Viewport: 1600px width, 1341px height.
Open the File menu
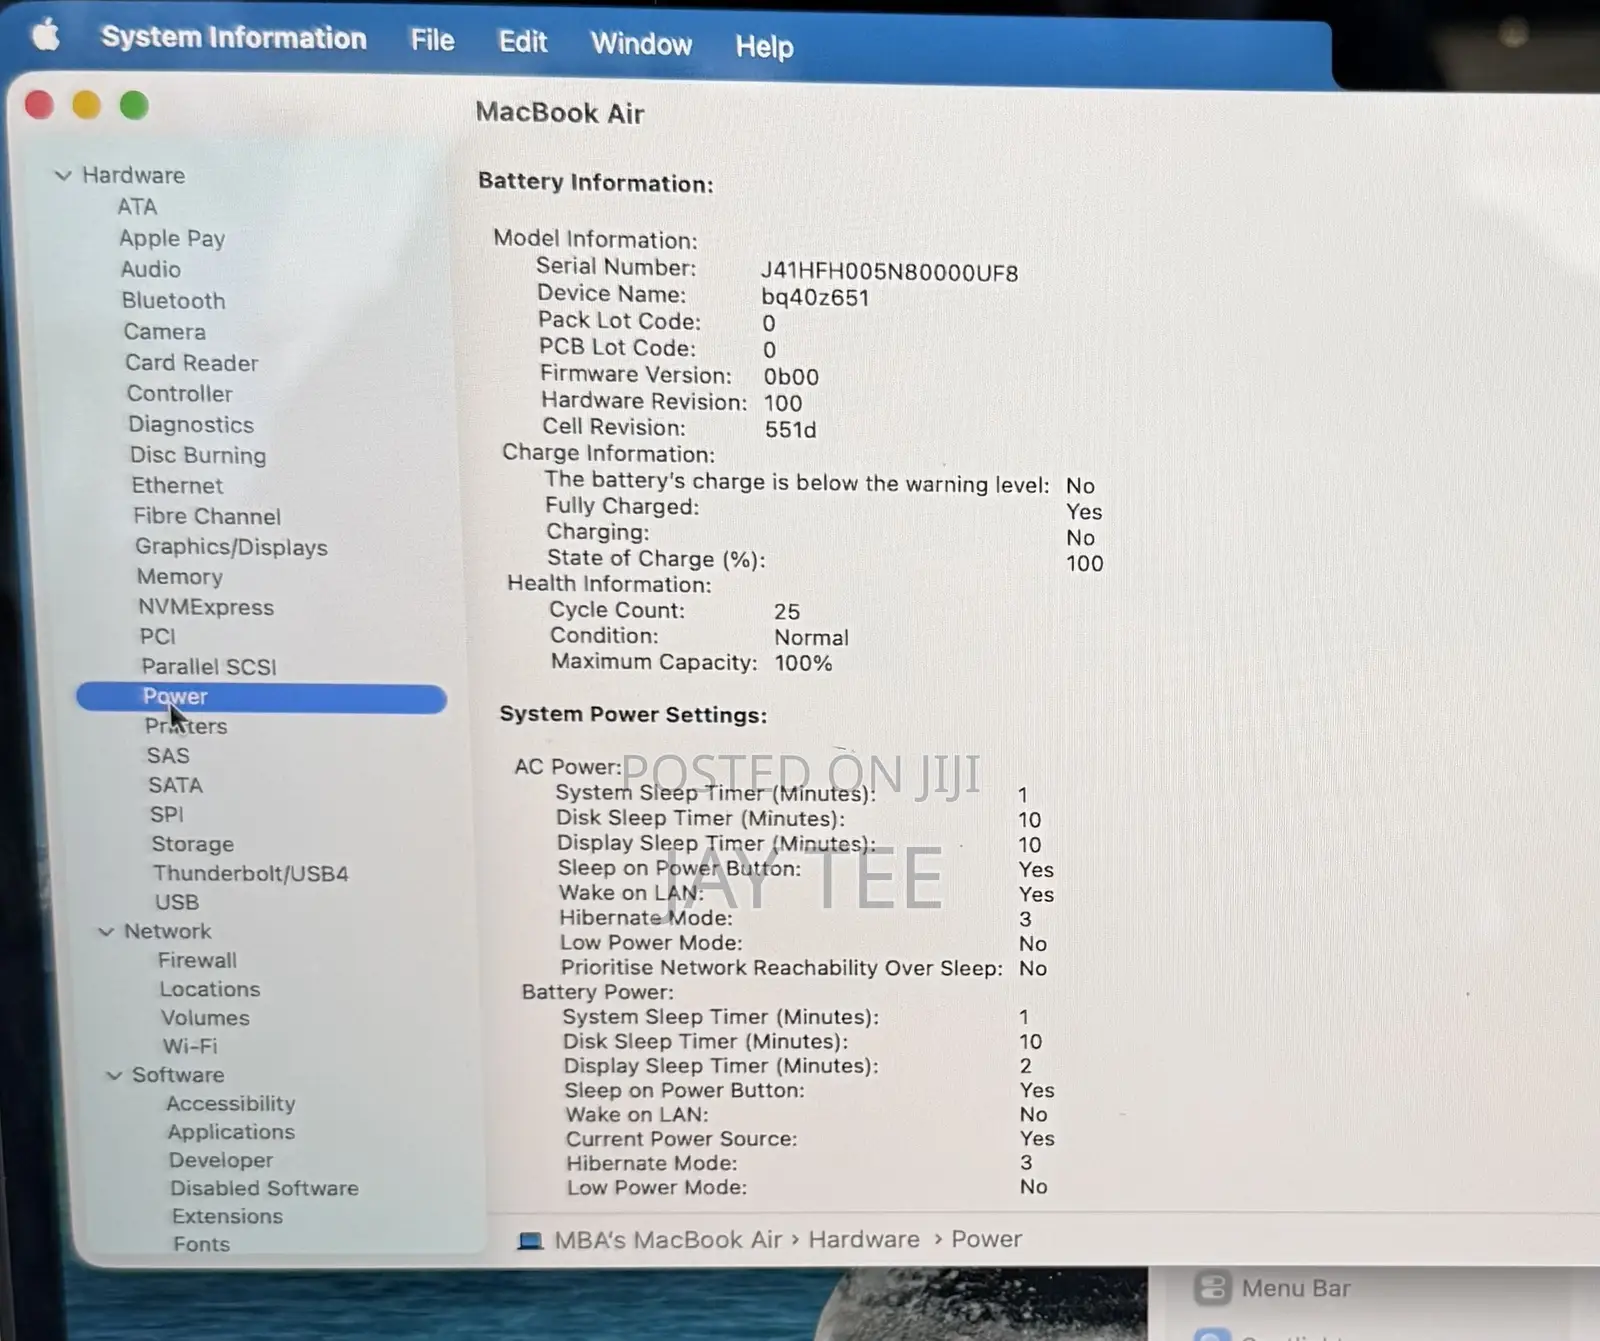point(432,40)
